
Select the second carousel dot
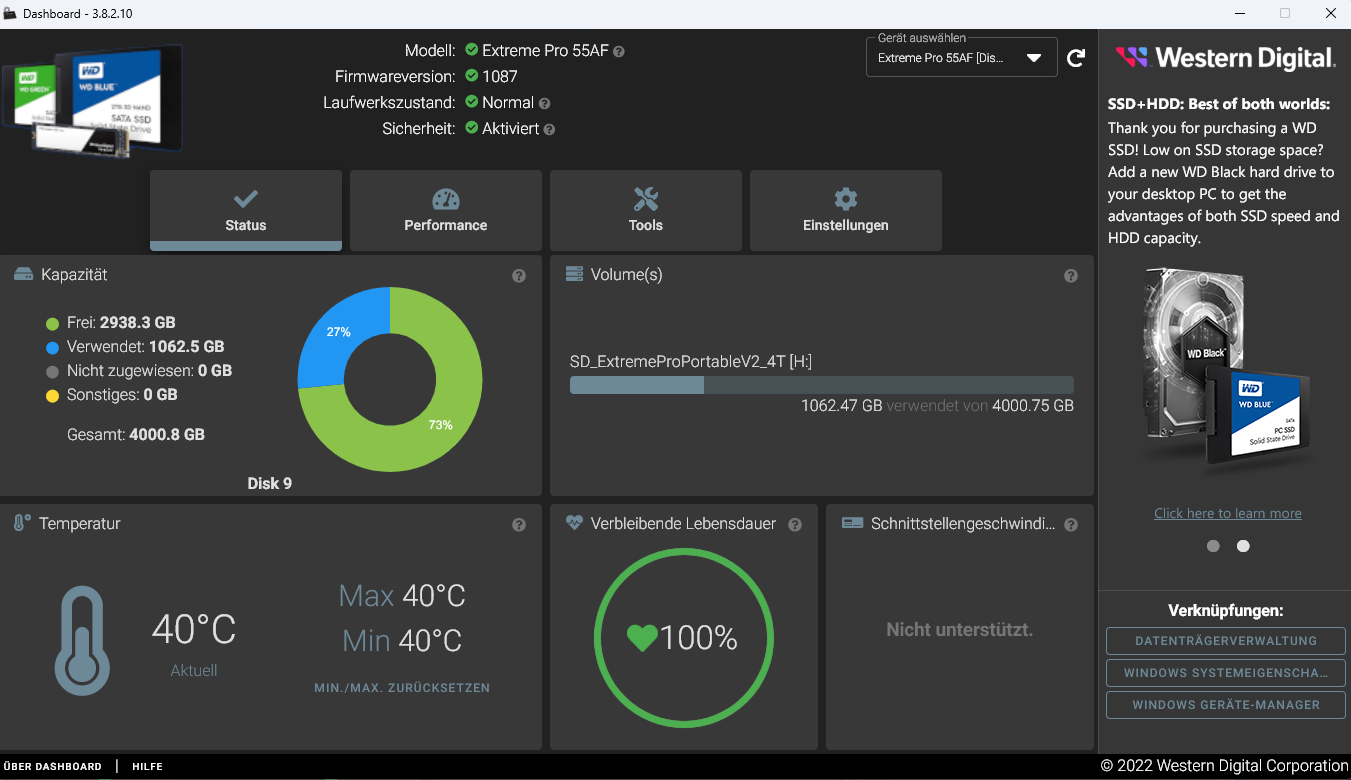pos(1243,546)
